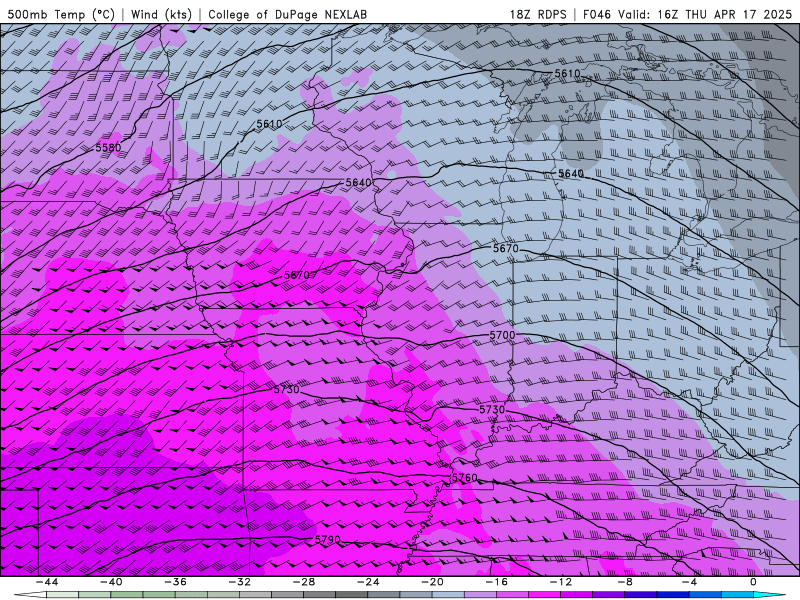Click the 5580 height contour label
The image size is (800, 600).
108,148
